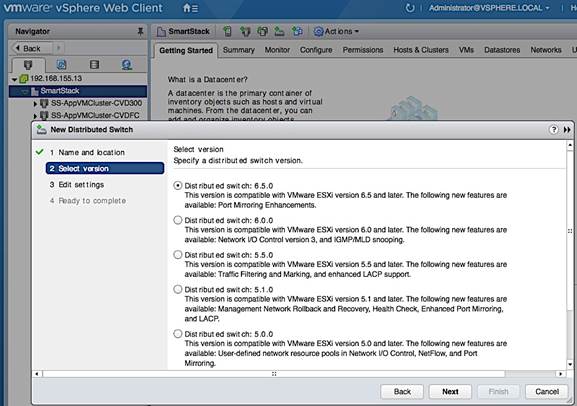Viewport: 577px width, 406px height.
Task: Click dialog vertical scrollbar up arrow
Action: pyautogui.click(x=570, y=145)
